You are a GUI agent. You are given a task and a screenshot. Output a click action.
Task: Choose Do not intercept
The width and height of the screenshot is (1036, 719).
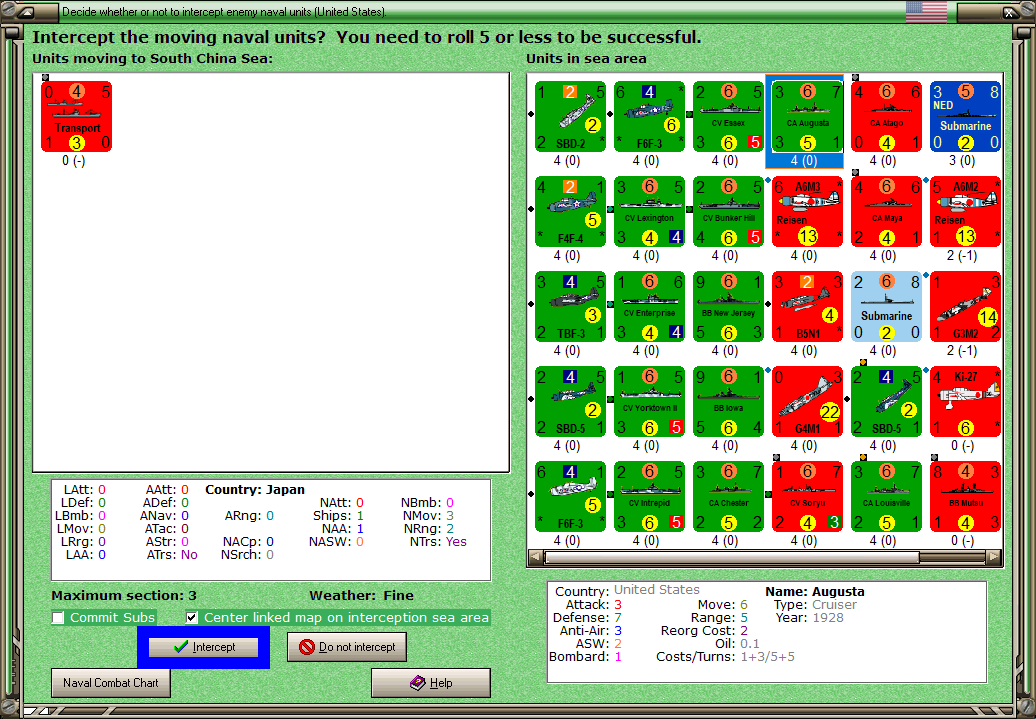coord(347,647)
